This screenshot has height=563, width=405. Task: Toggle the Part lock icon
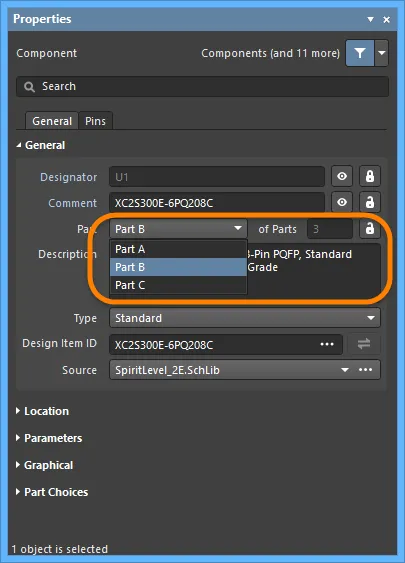370,228
